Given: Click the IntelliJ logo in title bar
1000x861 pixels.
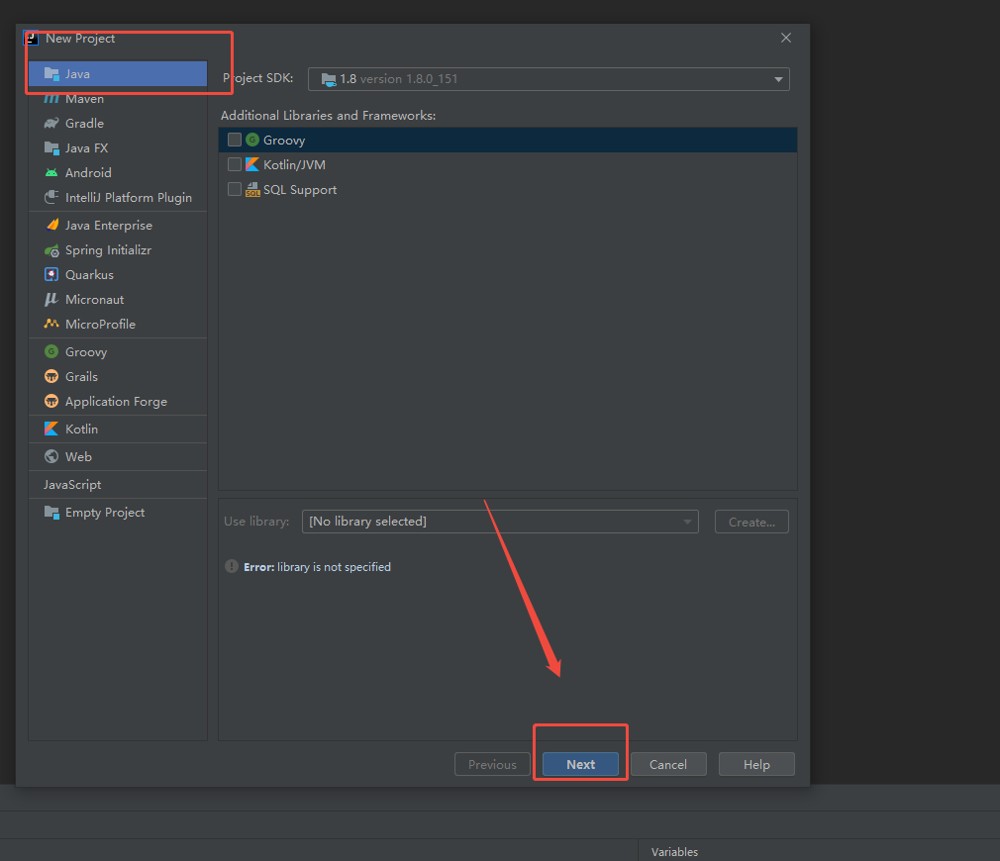Looking at the screenshot, I should click(x=31, y=38).
